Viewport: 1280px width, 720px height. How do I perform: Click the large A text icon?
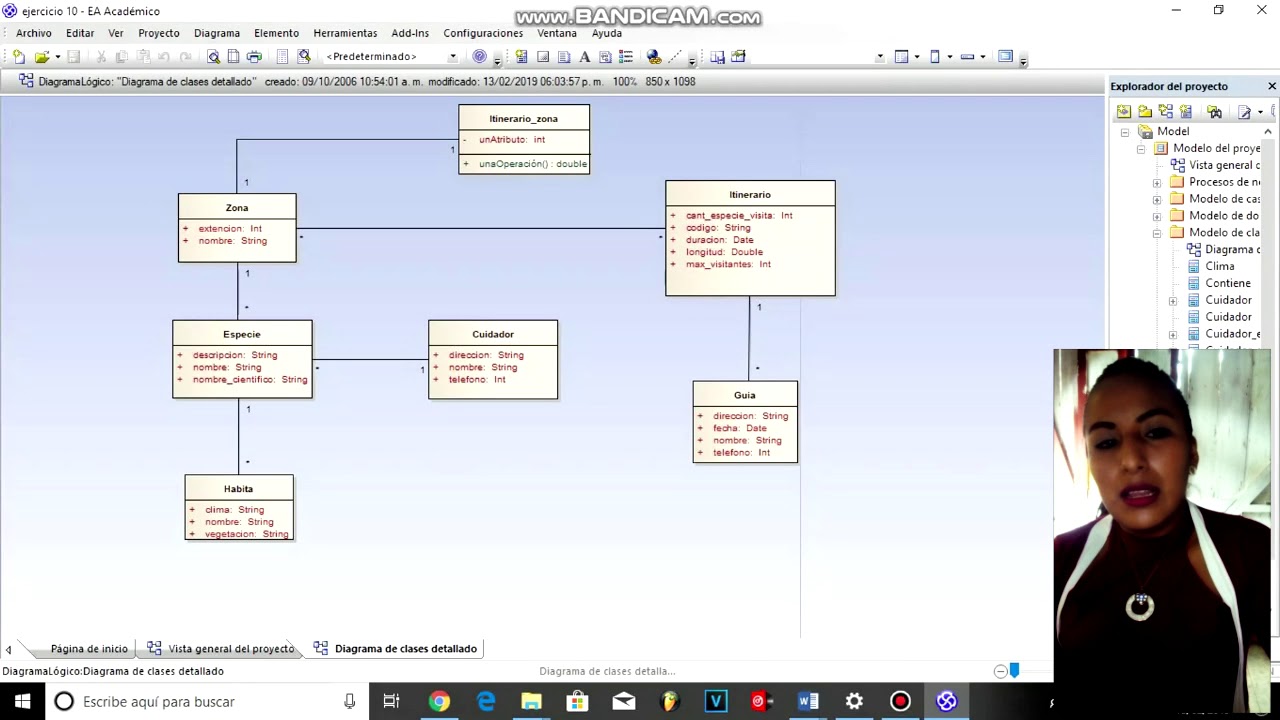(585, 57)
